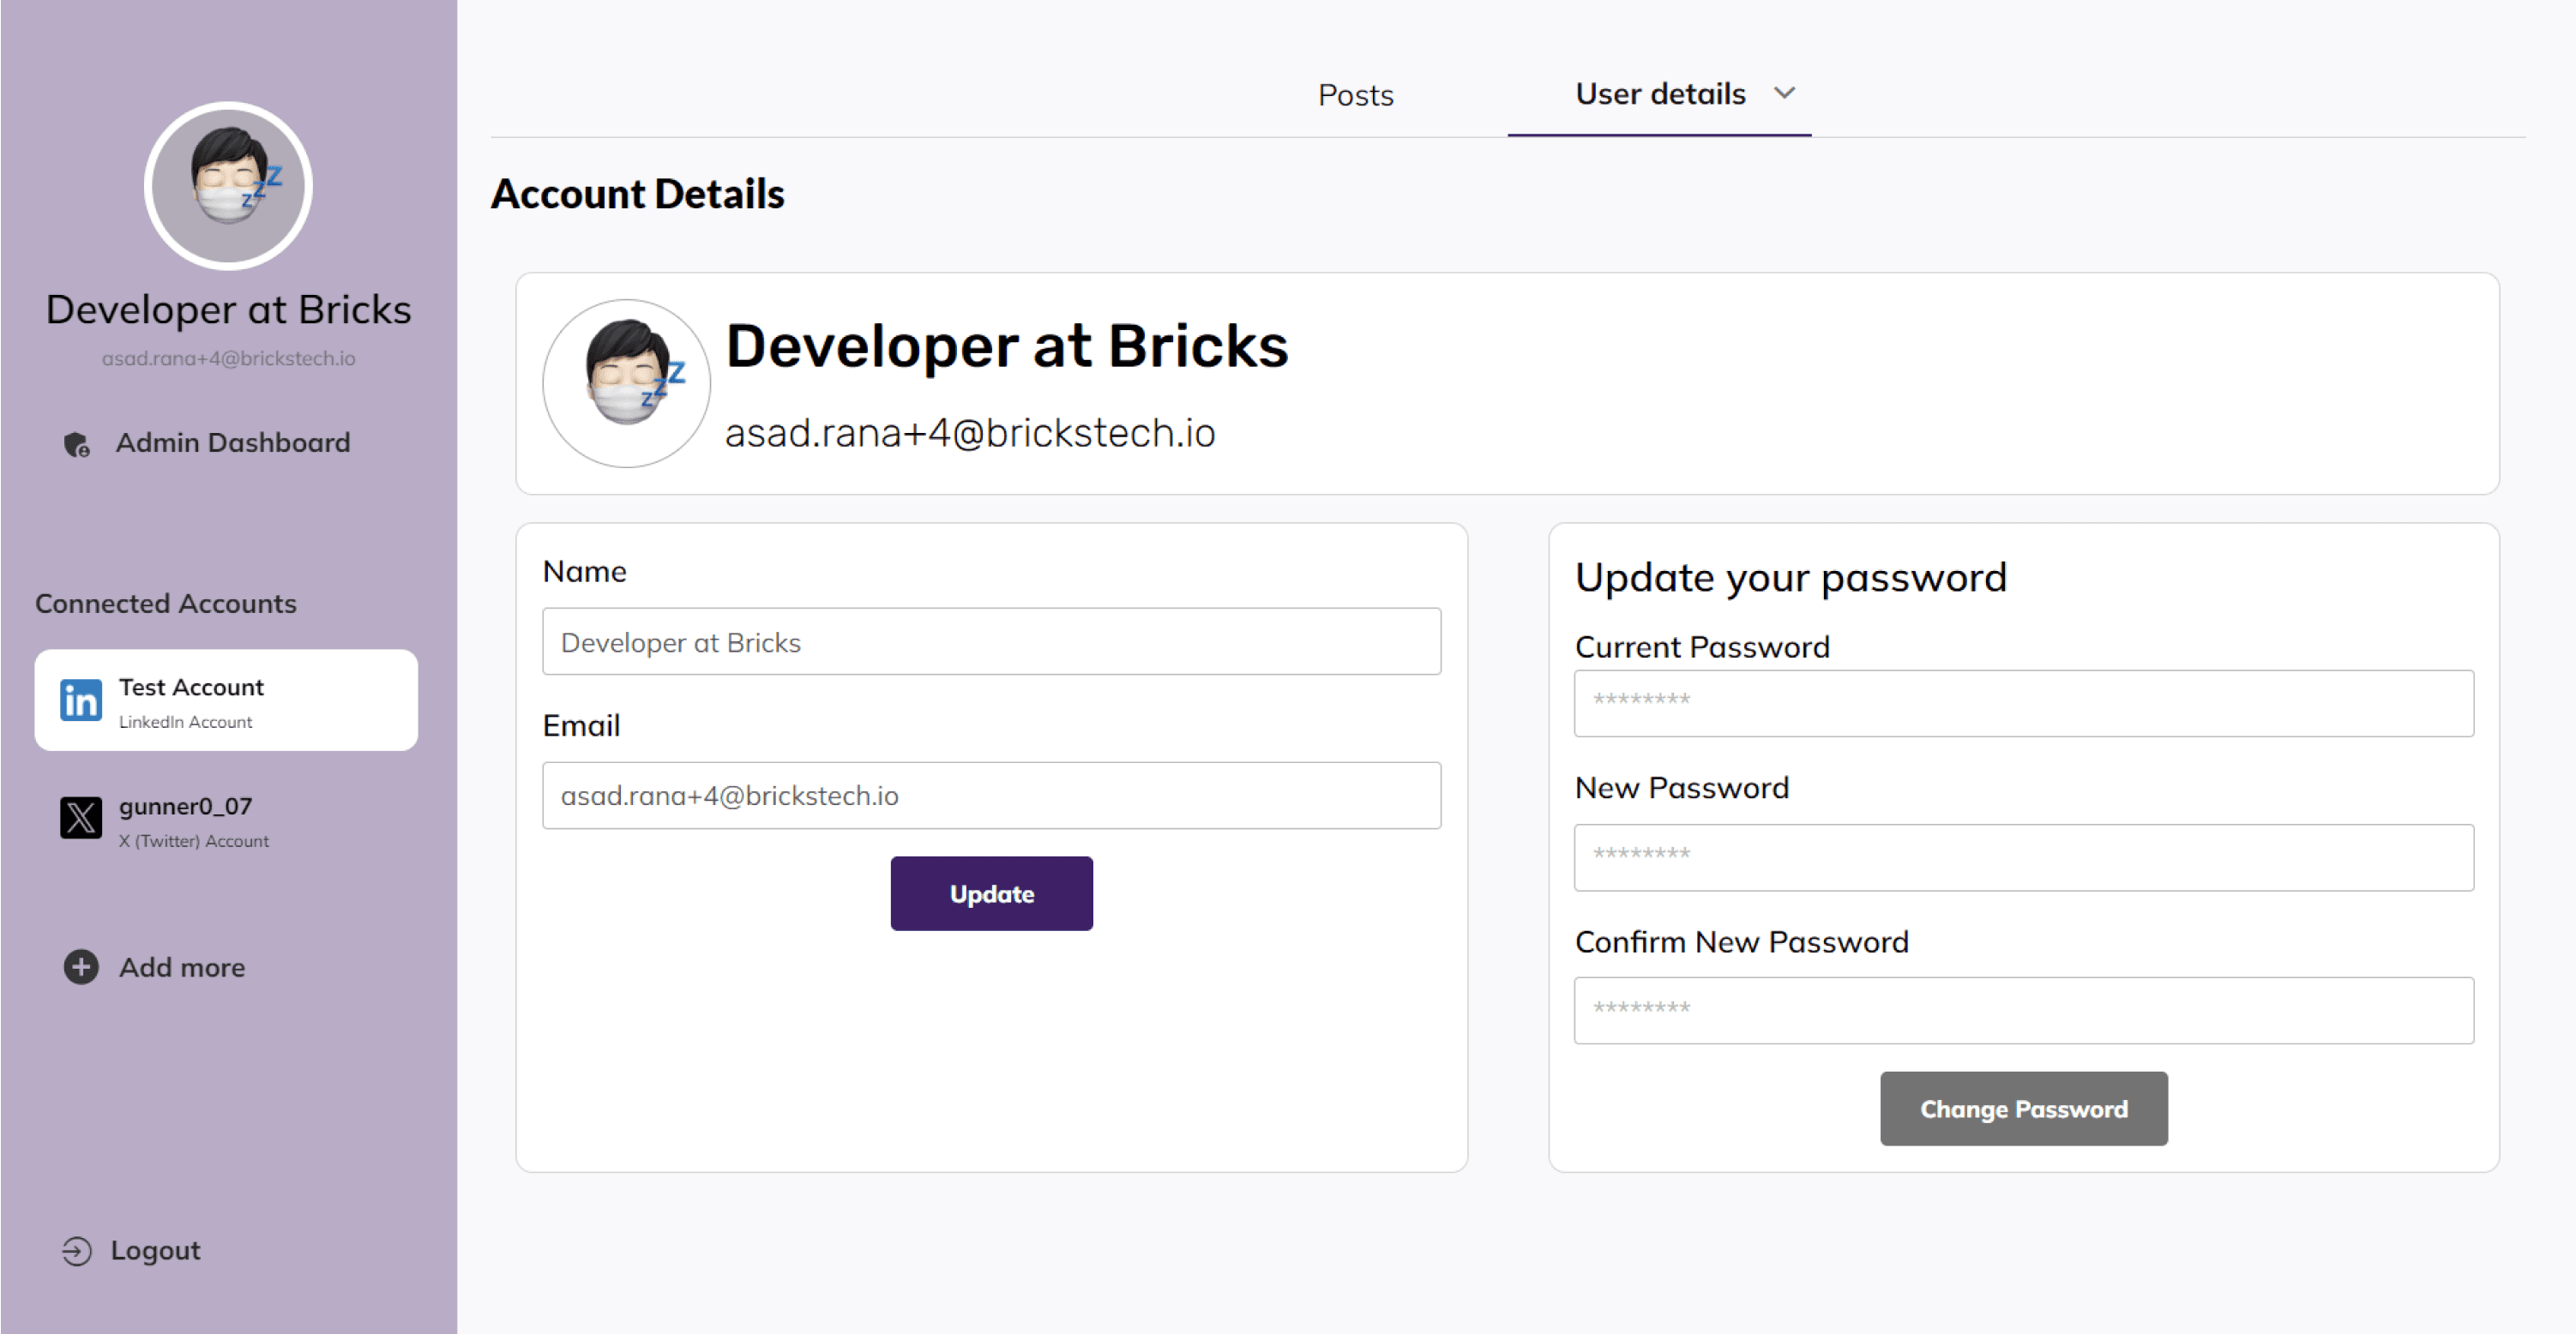
Task: Switch to the Posts tab
Action: [x=1355, y=95]
